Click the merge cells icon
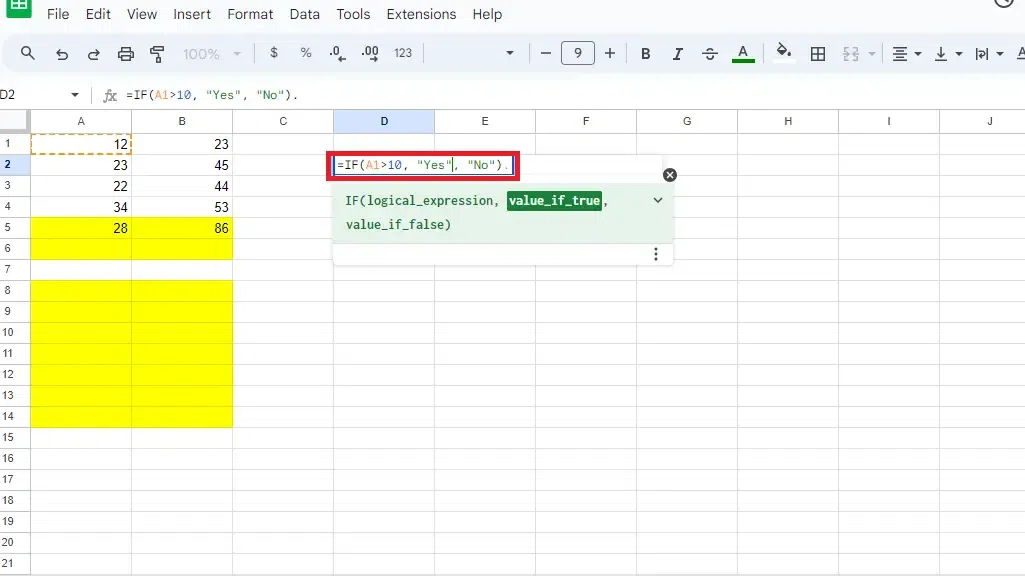This screenshot has width=1025, height=576. point(850,54)
